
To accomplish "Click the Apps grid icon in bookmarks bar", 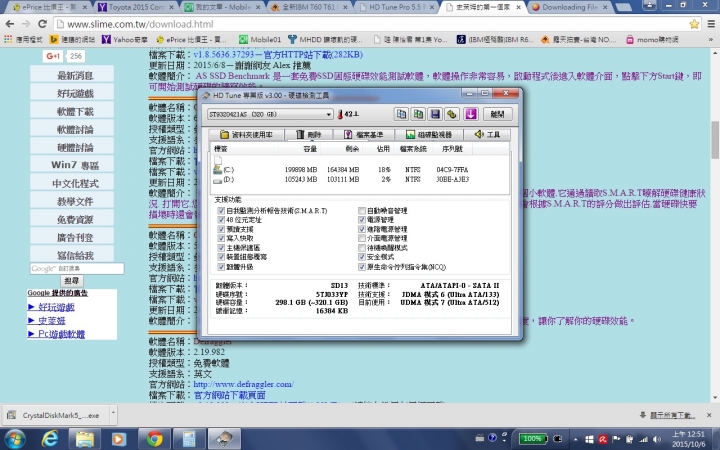I will coord(8,39).
